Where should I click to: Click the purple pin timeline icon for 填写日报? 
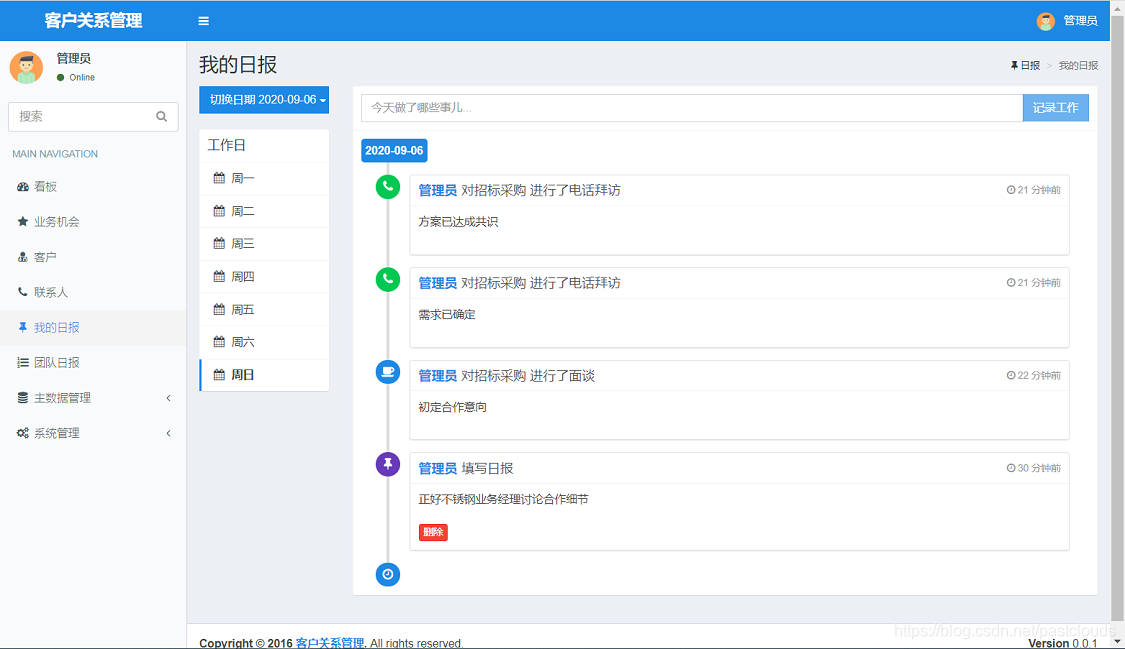point(388,464)
